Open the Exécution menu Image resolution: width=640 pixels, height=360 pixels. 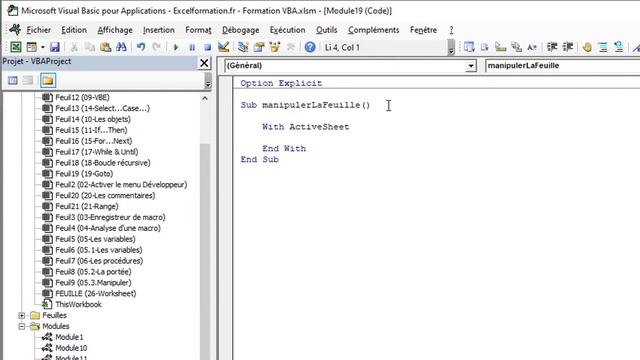(287, 30)
